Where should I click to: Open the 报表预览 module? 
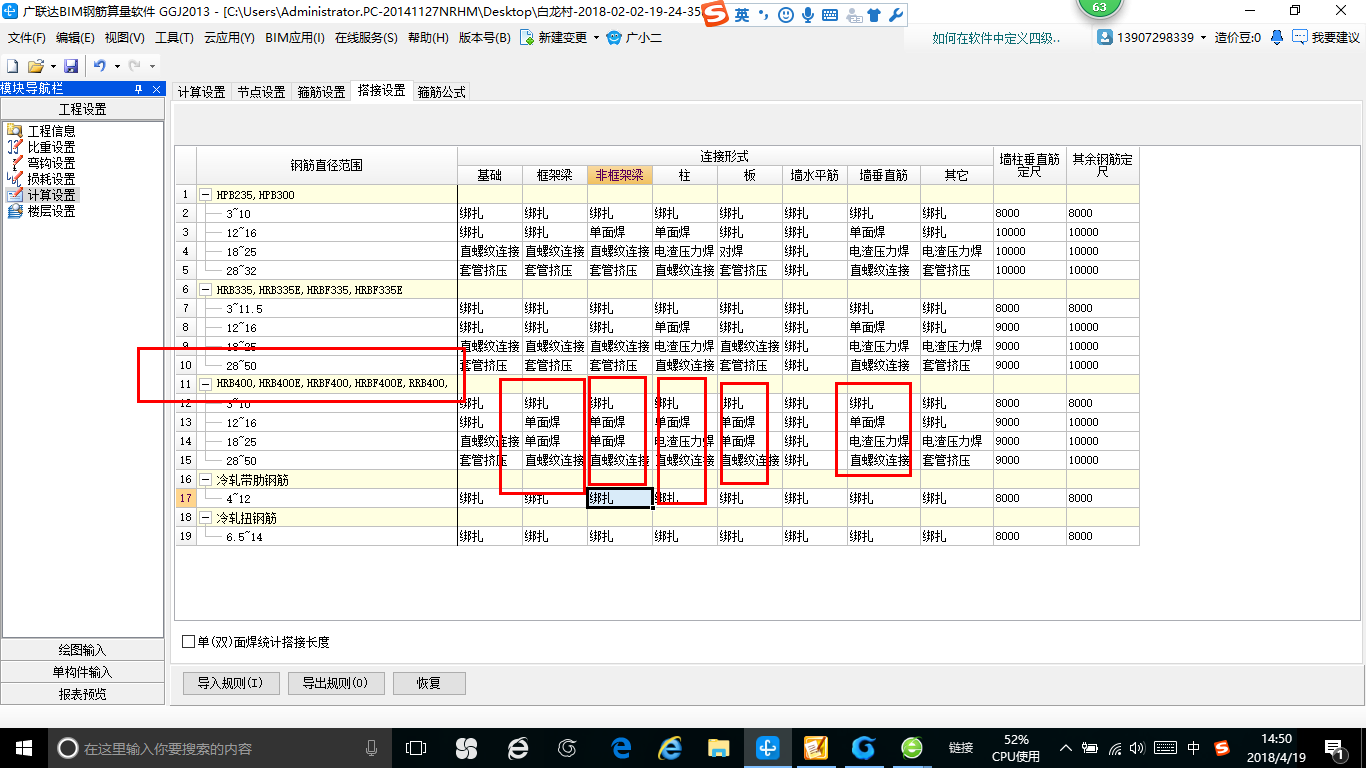[83, 694]
